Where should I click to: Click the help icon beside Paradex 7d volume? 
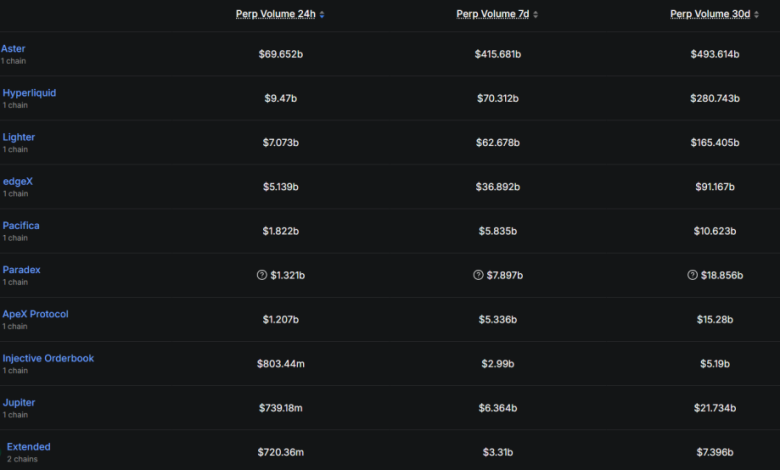tap(478, 275)
